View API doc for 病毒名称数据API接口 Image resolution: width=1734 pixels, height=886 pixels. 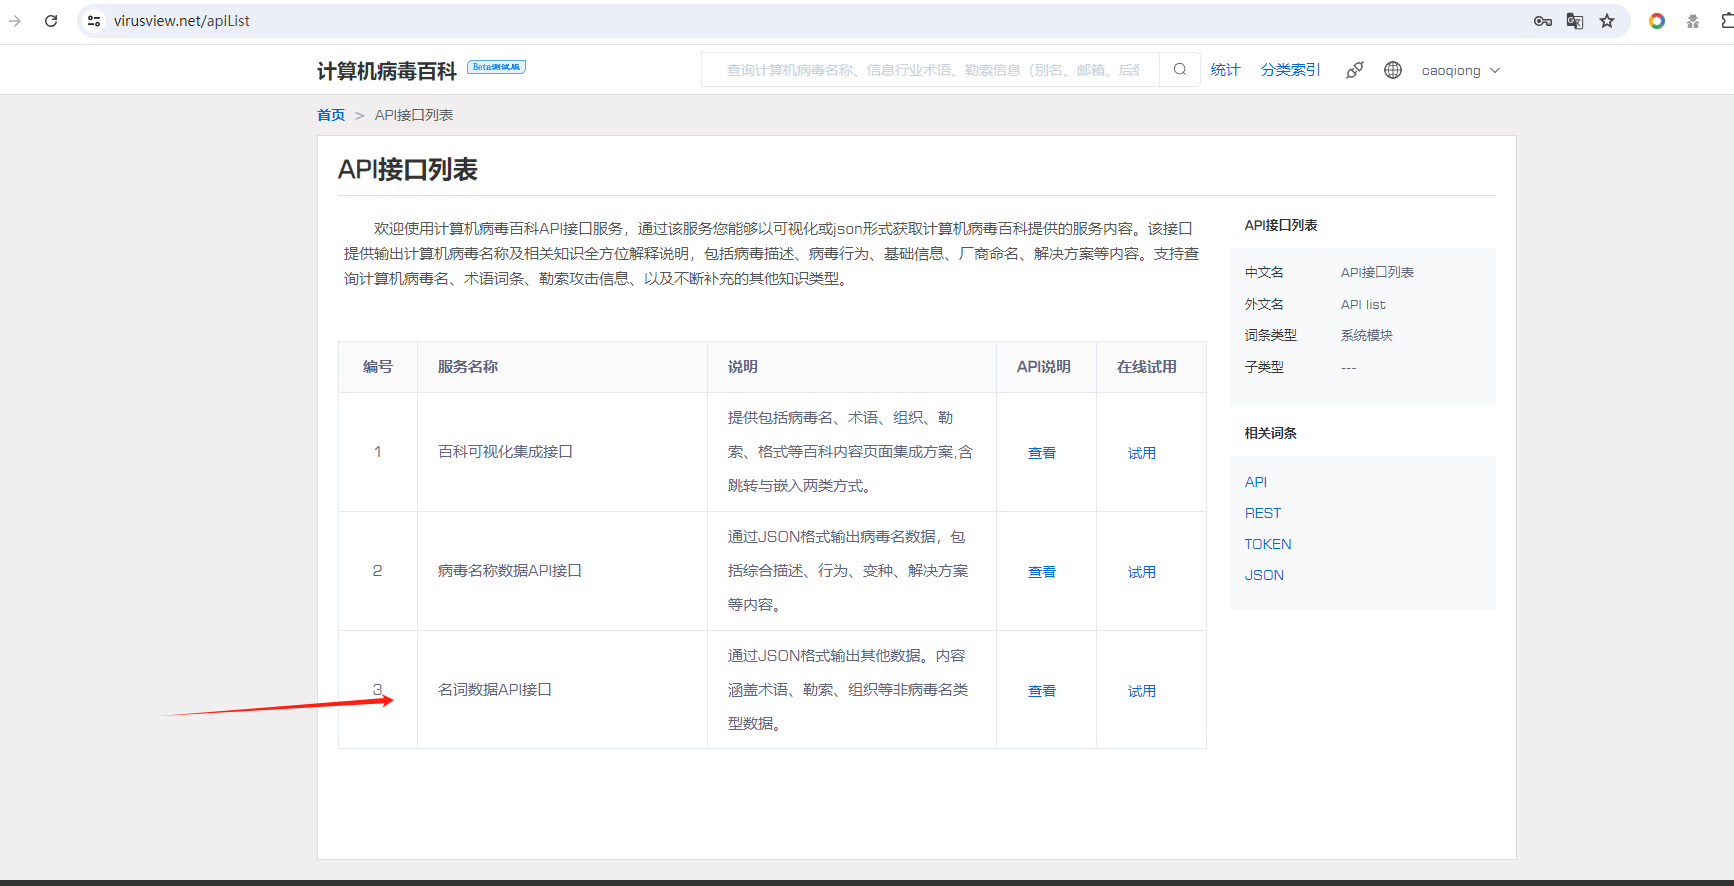[1042, 572]
